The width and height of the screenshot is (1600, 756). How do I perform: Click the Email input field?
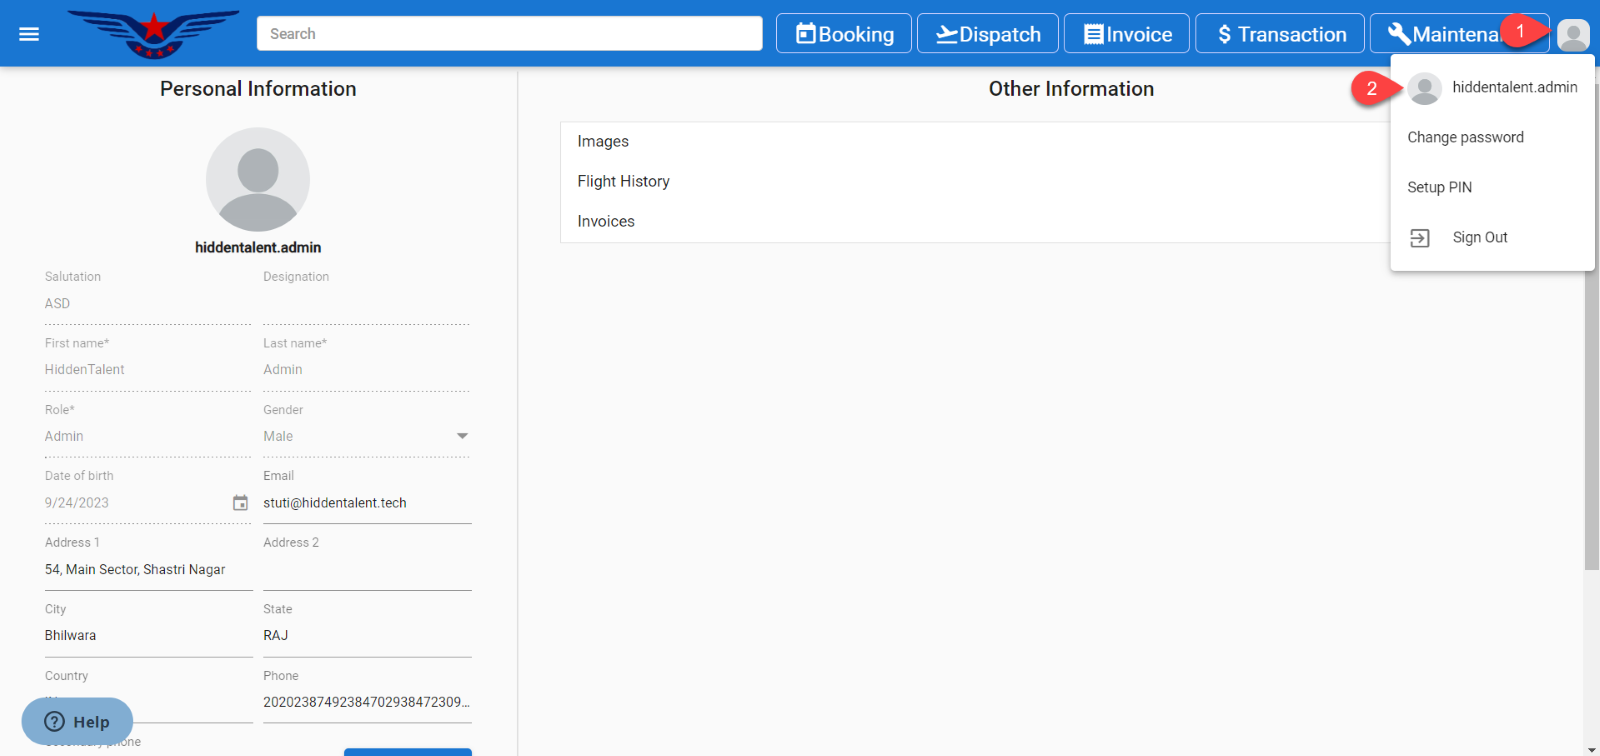tap(366, 503)
